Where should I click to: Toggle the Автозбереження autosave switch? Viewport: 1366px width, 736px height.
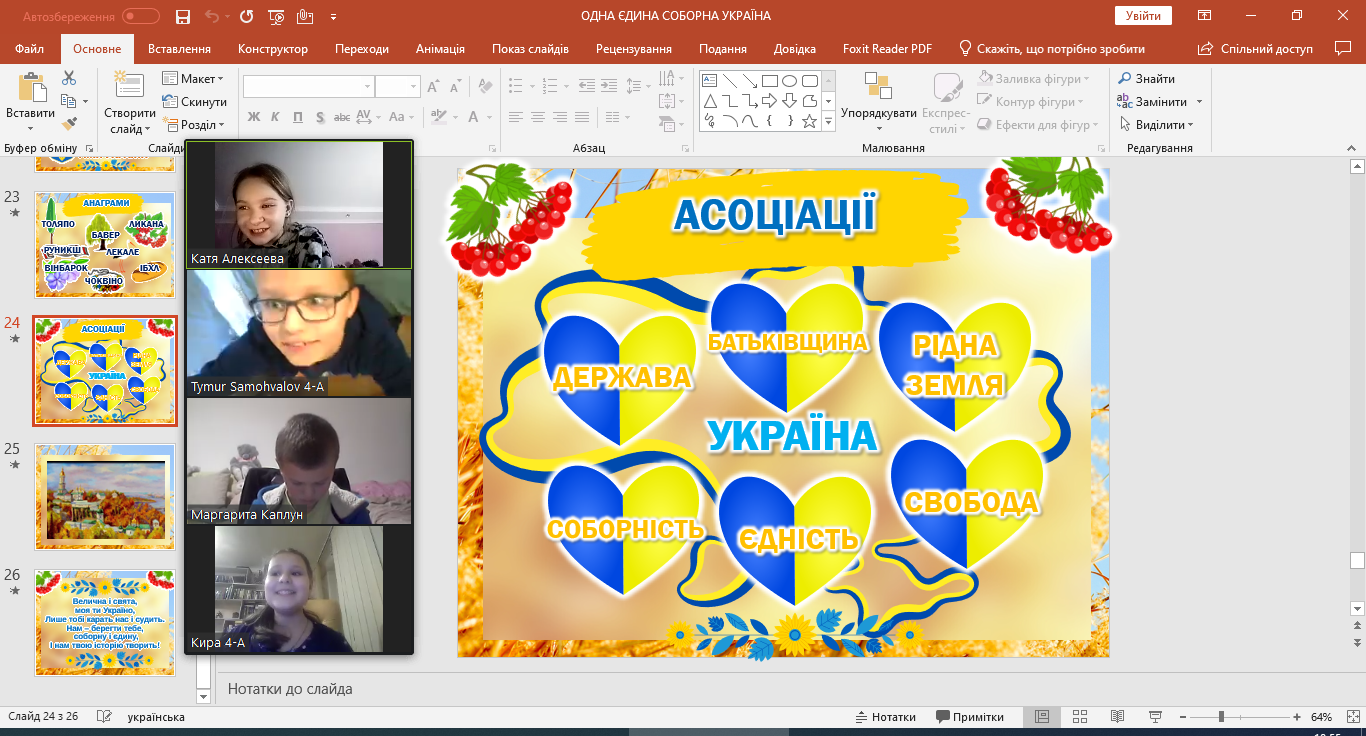[x=141, y=16]
